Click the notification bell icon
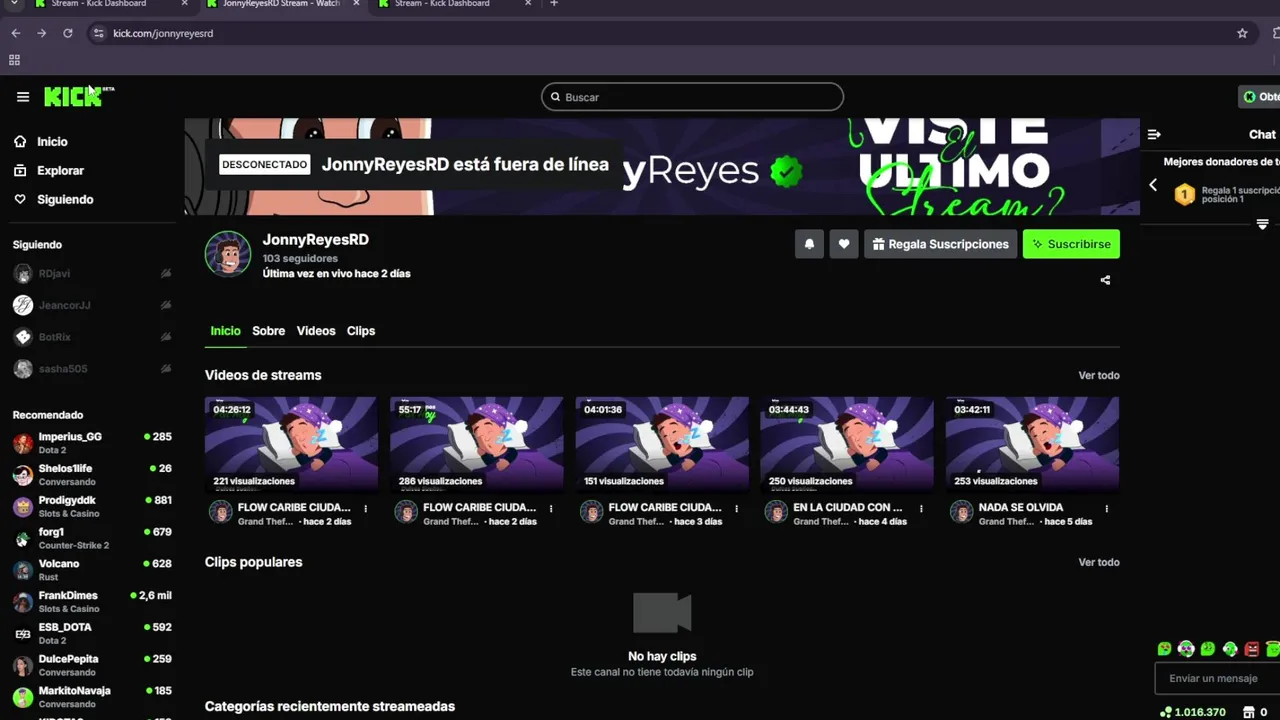This screenshot has height=720, width=1280. point(809,244)
